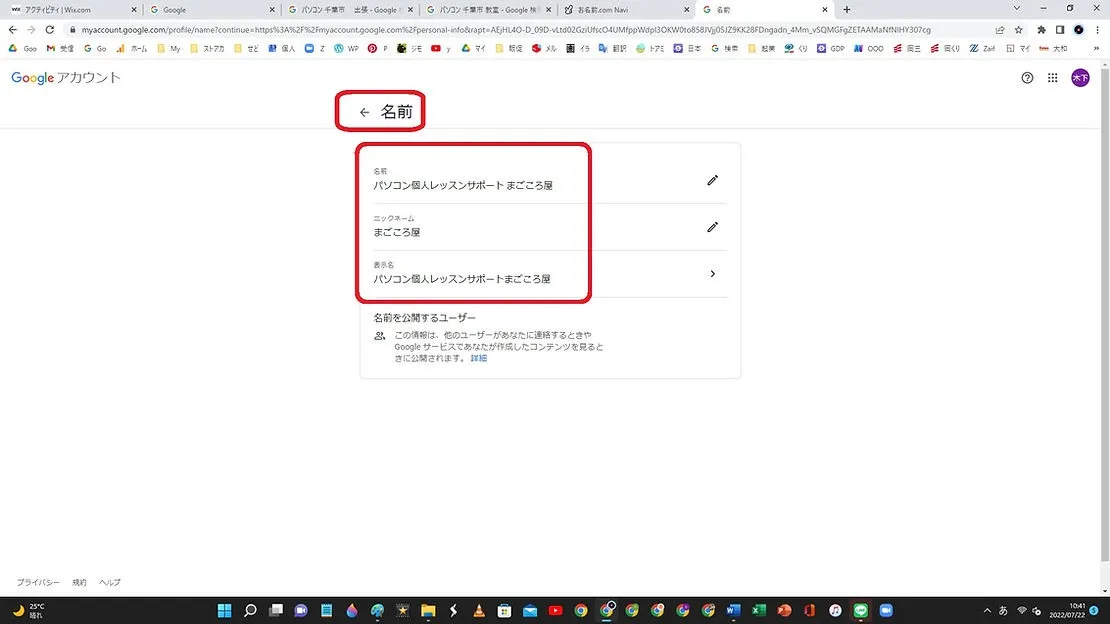Open the プライバシー footer link

(x=38, y=582)
